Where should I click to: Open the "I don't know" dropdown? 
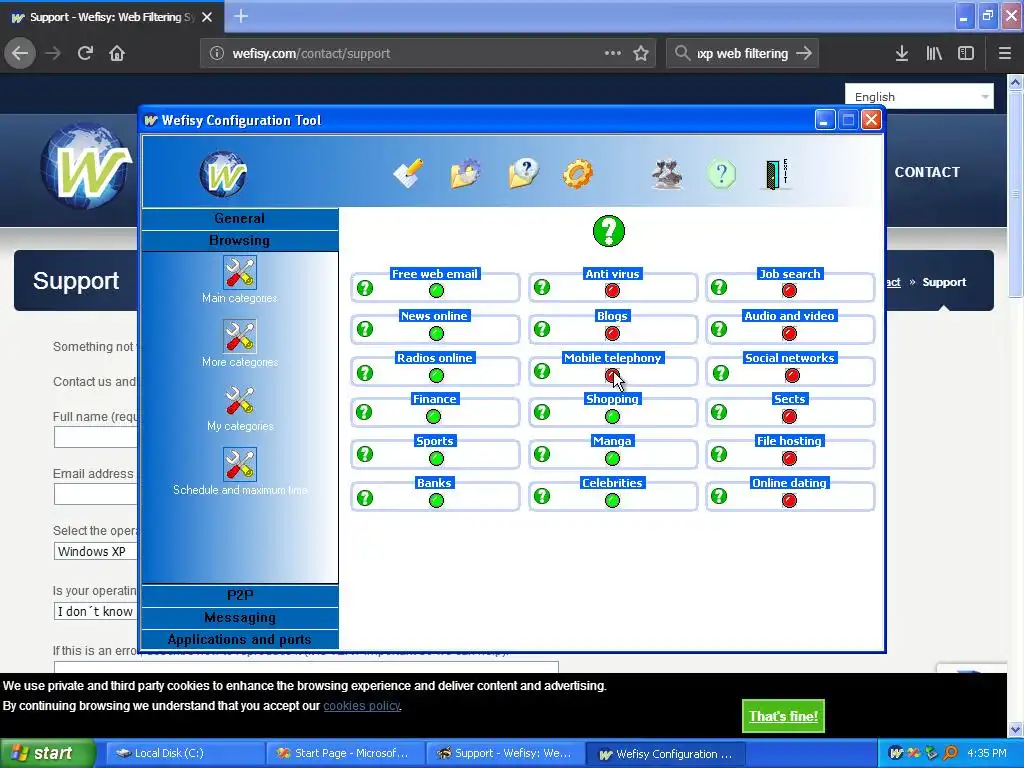pos(96,611)
